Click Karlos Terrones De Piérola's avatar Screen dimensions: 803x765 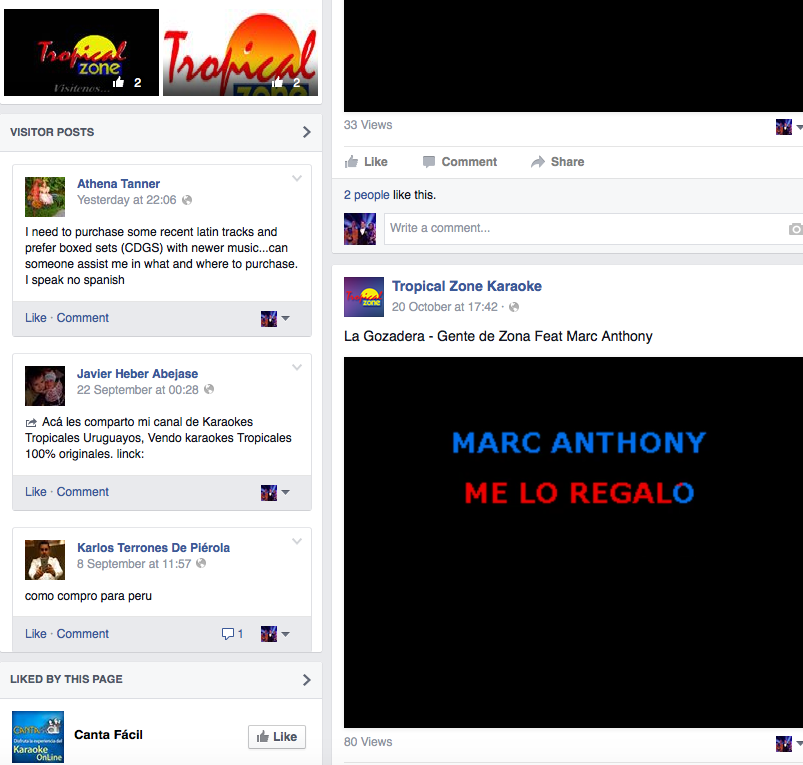click(x=45, y=560)
